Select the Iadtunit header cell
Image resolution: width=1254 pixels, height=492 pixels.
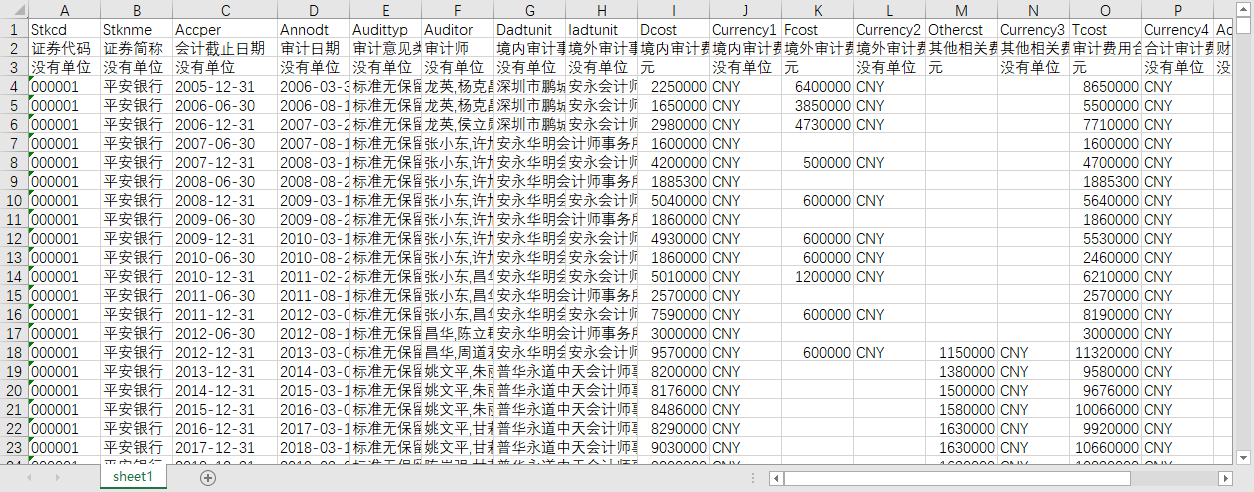tap(601, 29)
